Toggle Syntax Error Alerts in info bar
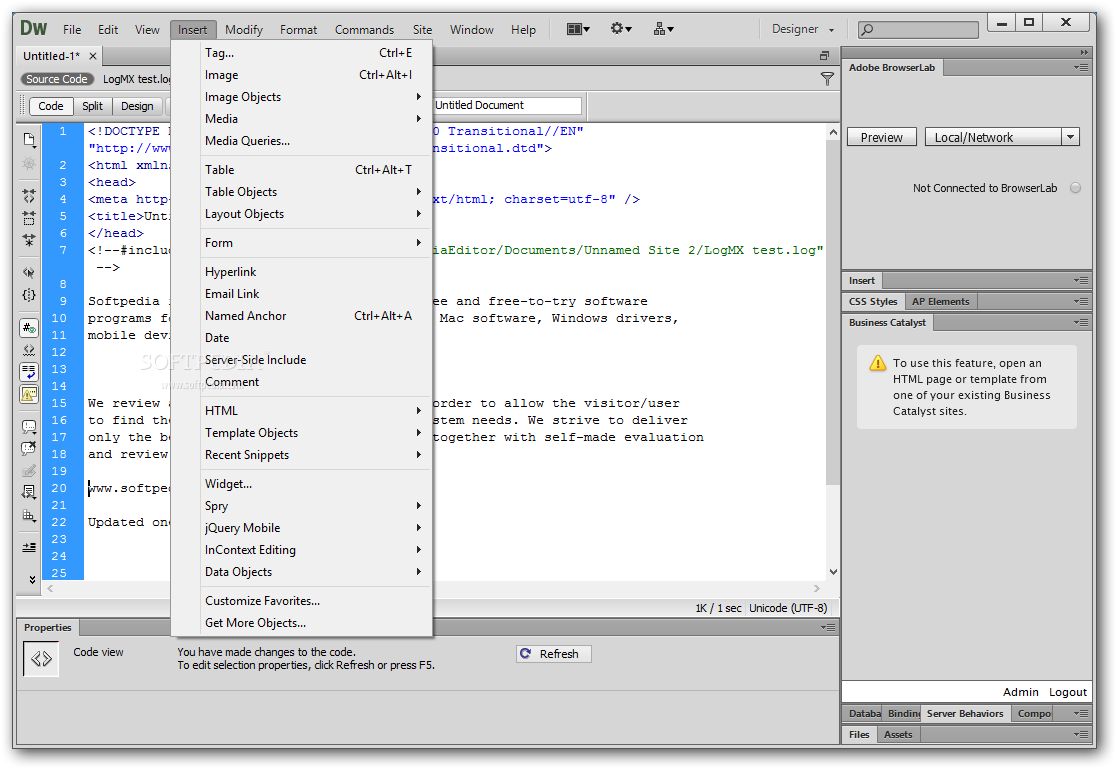The image size is (1117, 769). pyautogui.click(x=28, y=394)
